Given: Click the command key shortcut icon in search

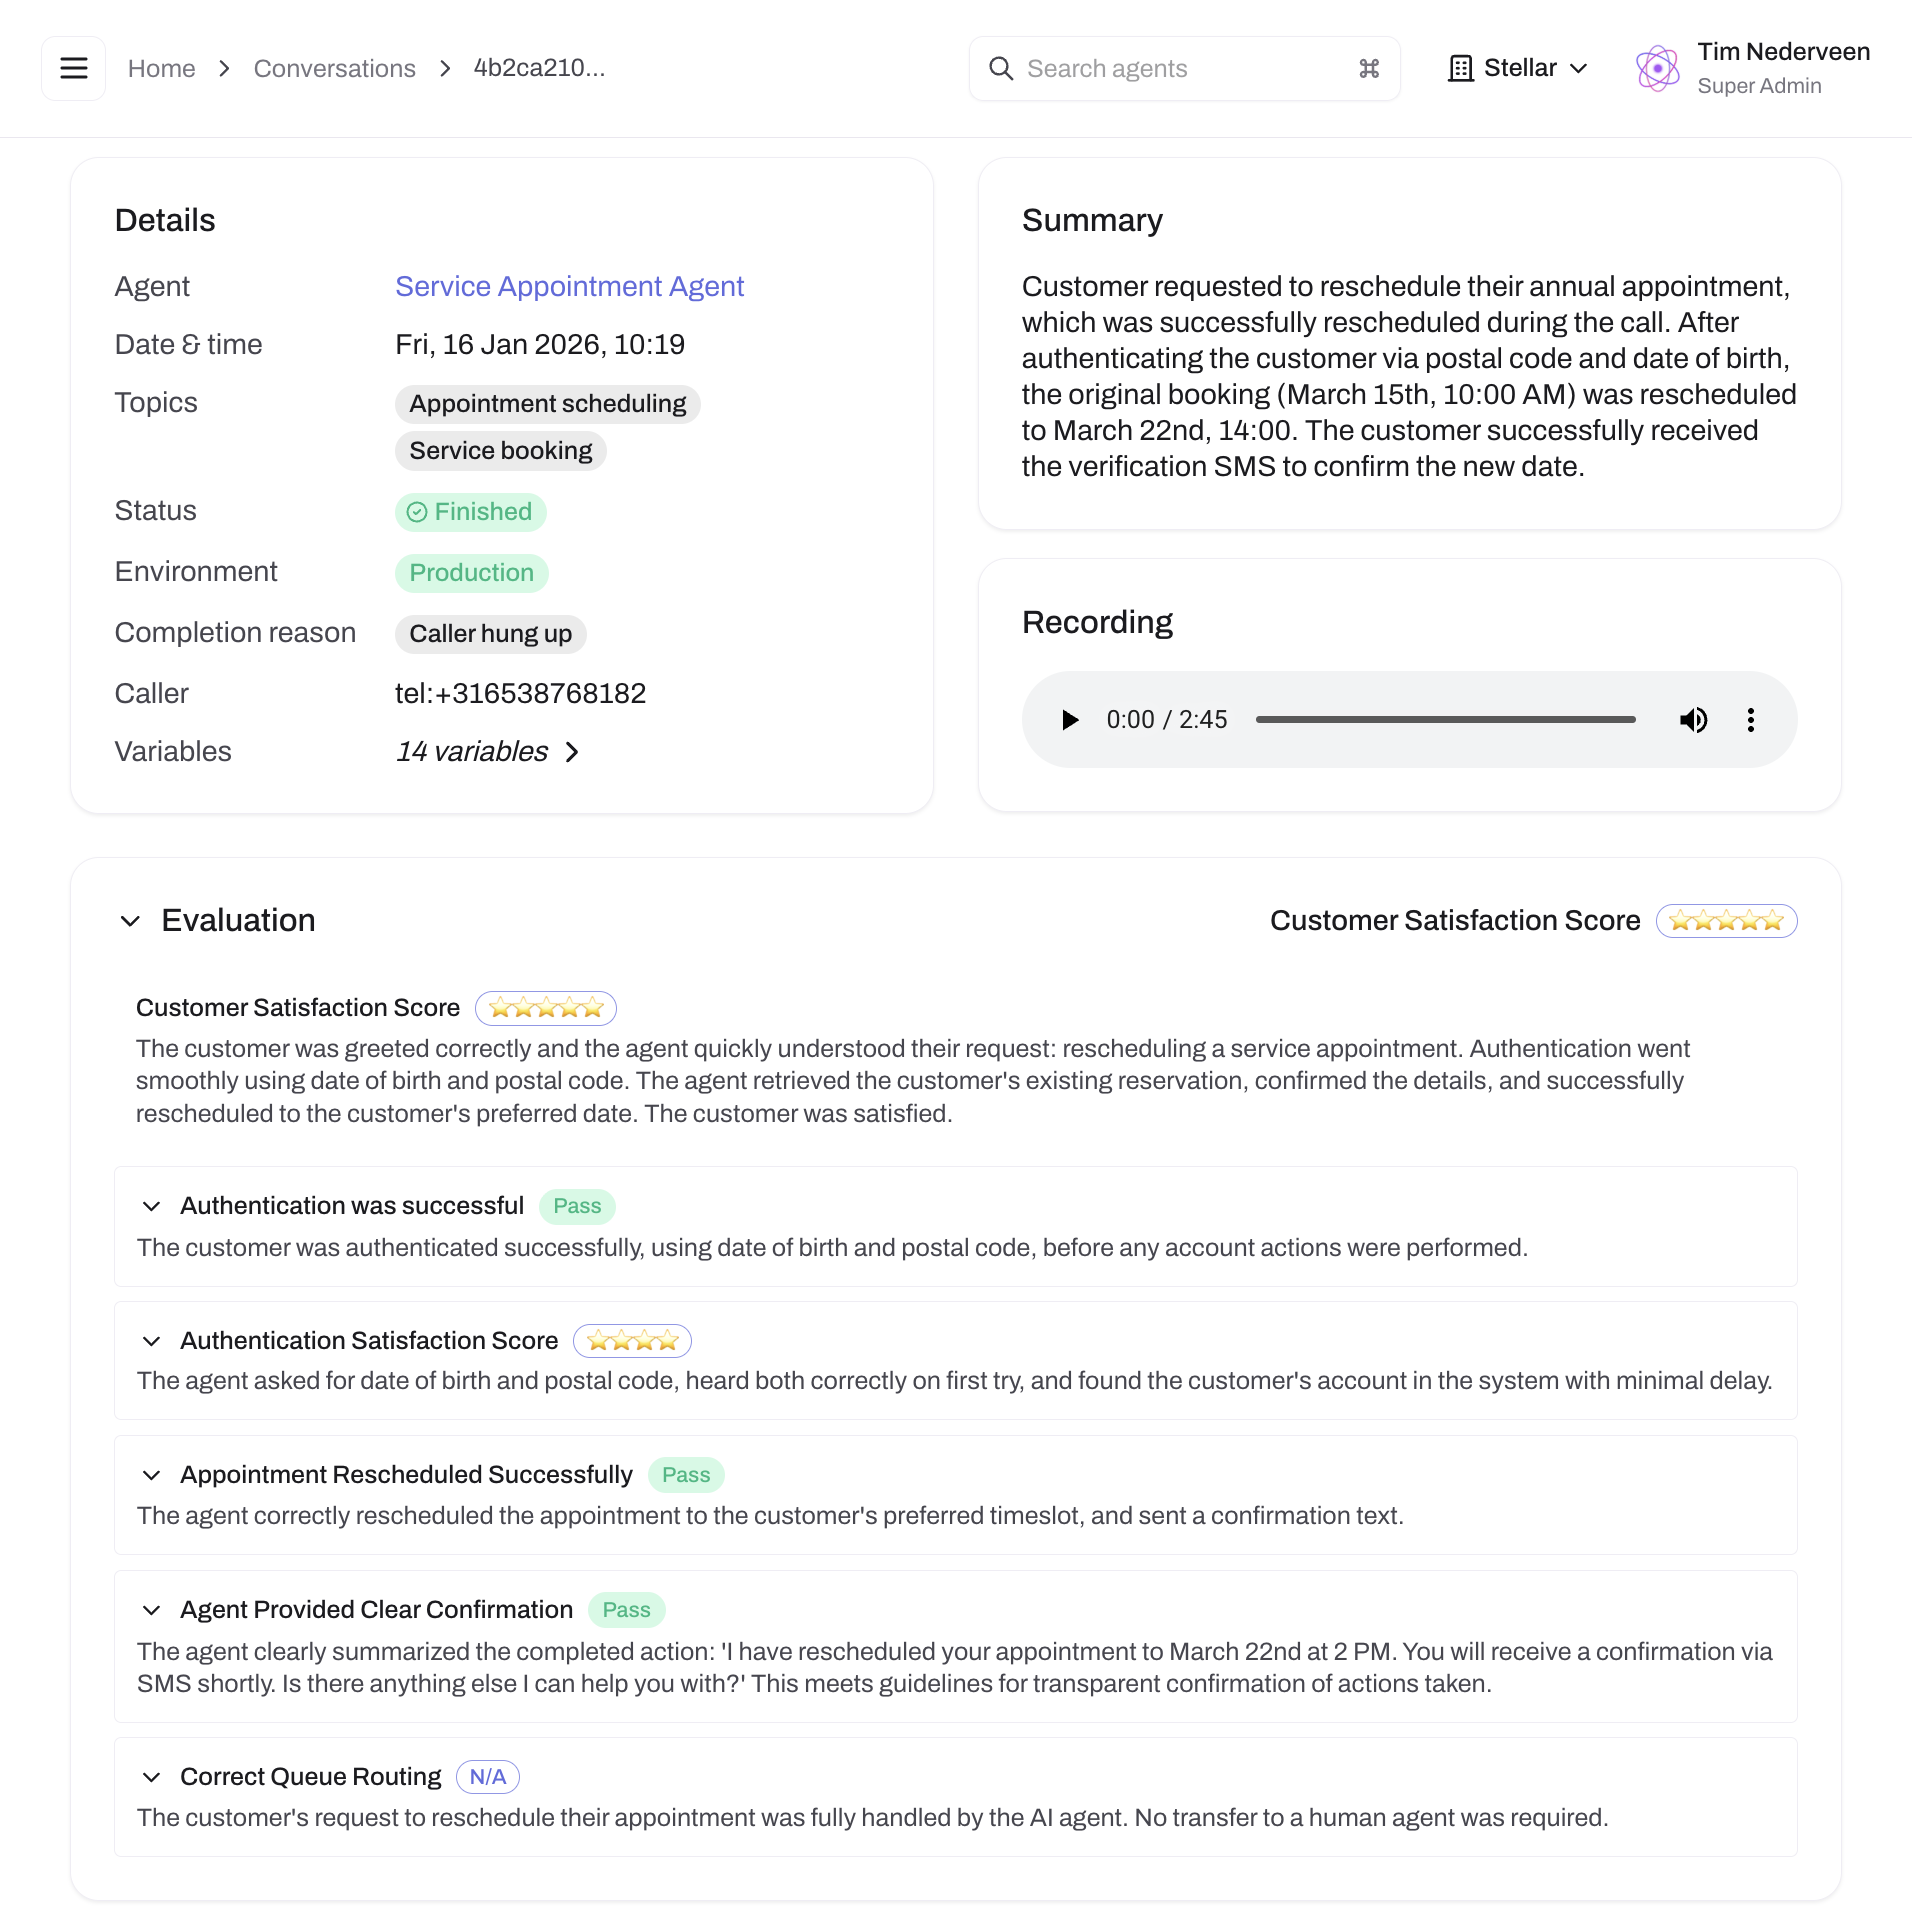Looking at the screenshot, I should (1368, 68).
